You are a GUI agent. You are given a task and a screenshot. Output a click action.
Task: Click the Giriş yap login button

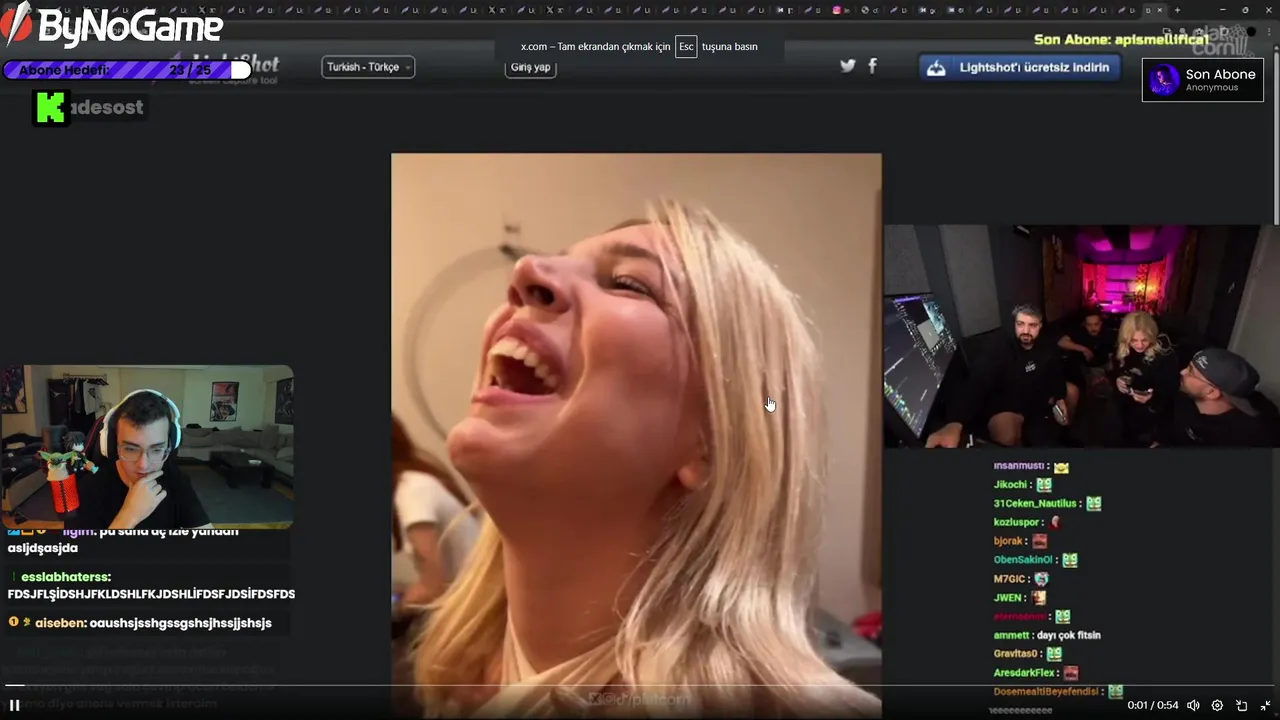(530, 67)
